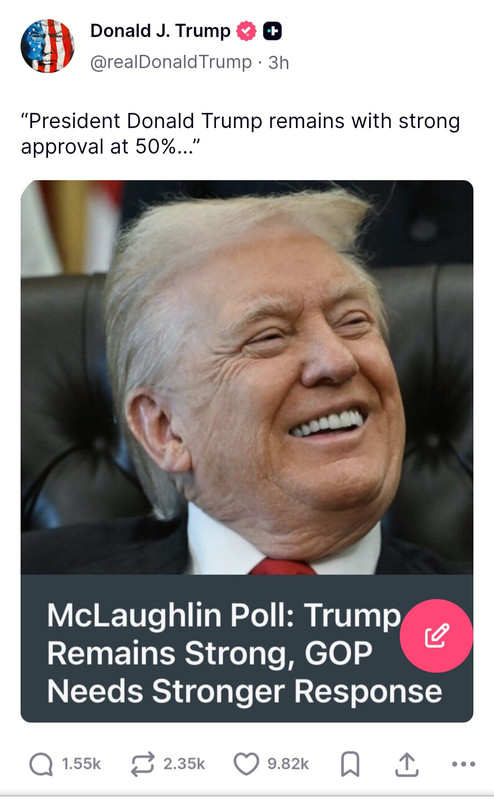Open the Donald J. Trump display name
The image size is (494, 800).
pyautogui.click(x=160, y=31)
